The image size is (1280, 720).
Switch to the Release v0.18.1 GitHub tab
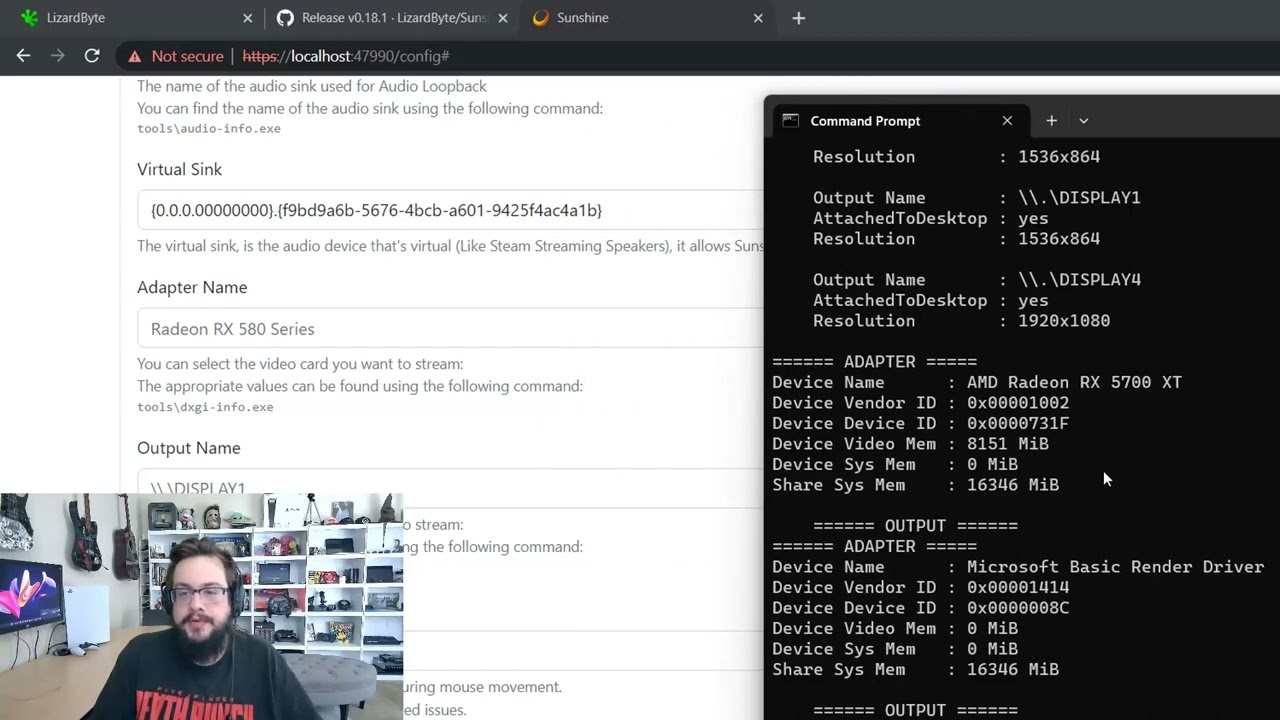tap(393, 18)
